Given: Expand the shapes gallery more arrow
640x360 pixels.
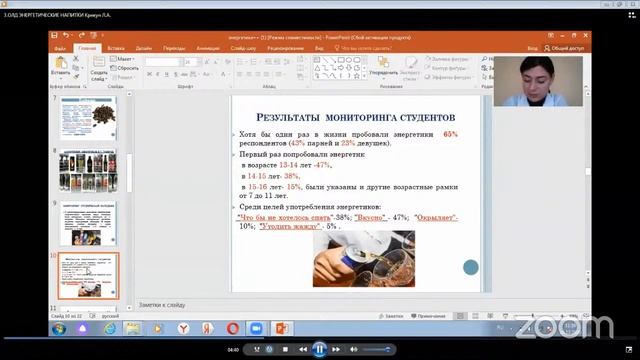Looking at the screenshot, I should click(364, 76).
